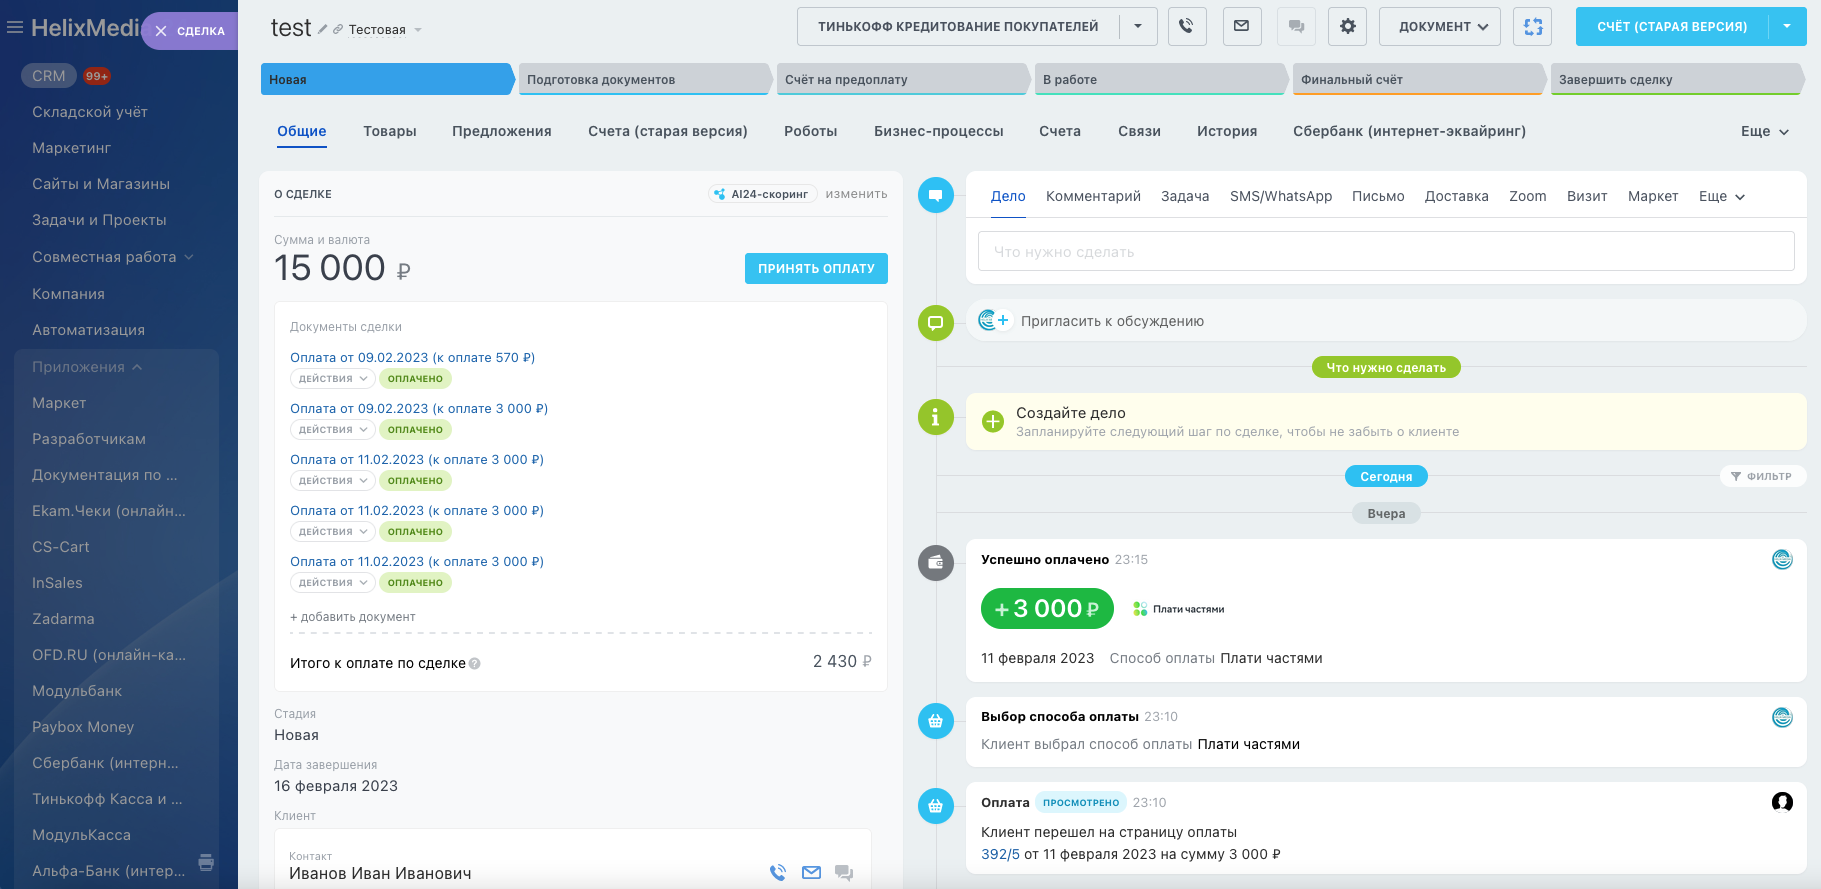Click + добавить документ link
The image size is (1821, 889).
353,617
